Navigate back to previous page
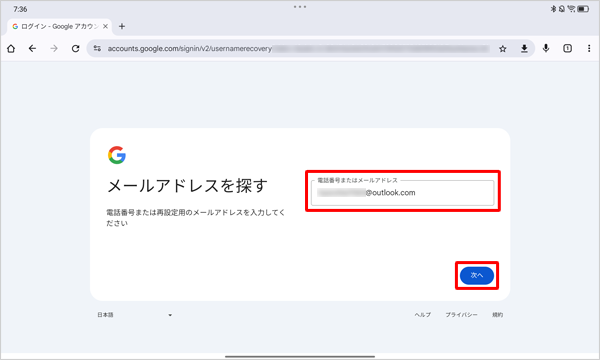Image resolution: width=600 pixels, height=360 pixels. tap(33, 49)
